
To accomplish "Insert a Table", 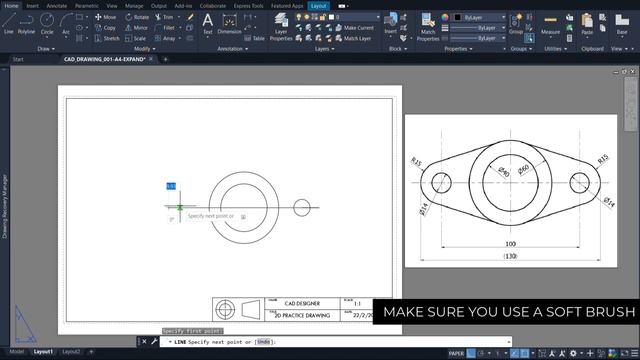I will [254, 38].
